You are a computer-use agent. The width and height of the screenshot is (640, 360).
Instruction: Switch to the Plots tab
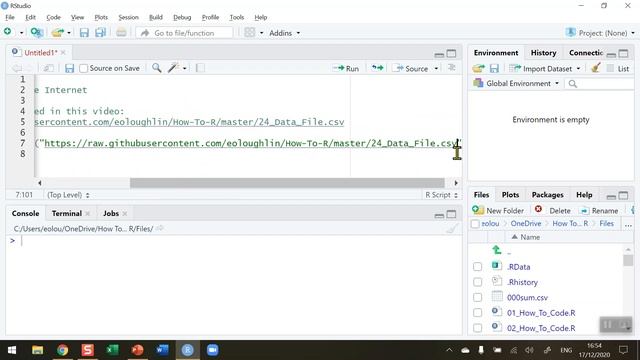510,195
